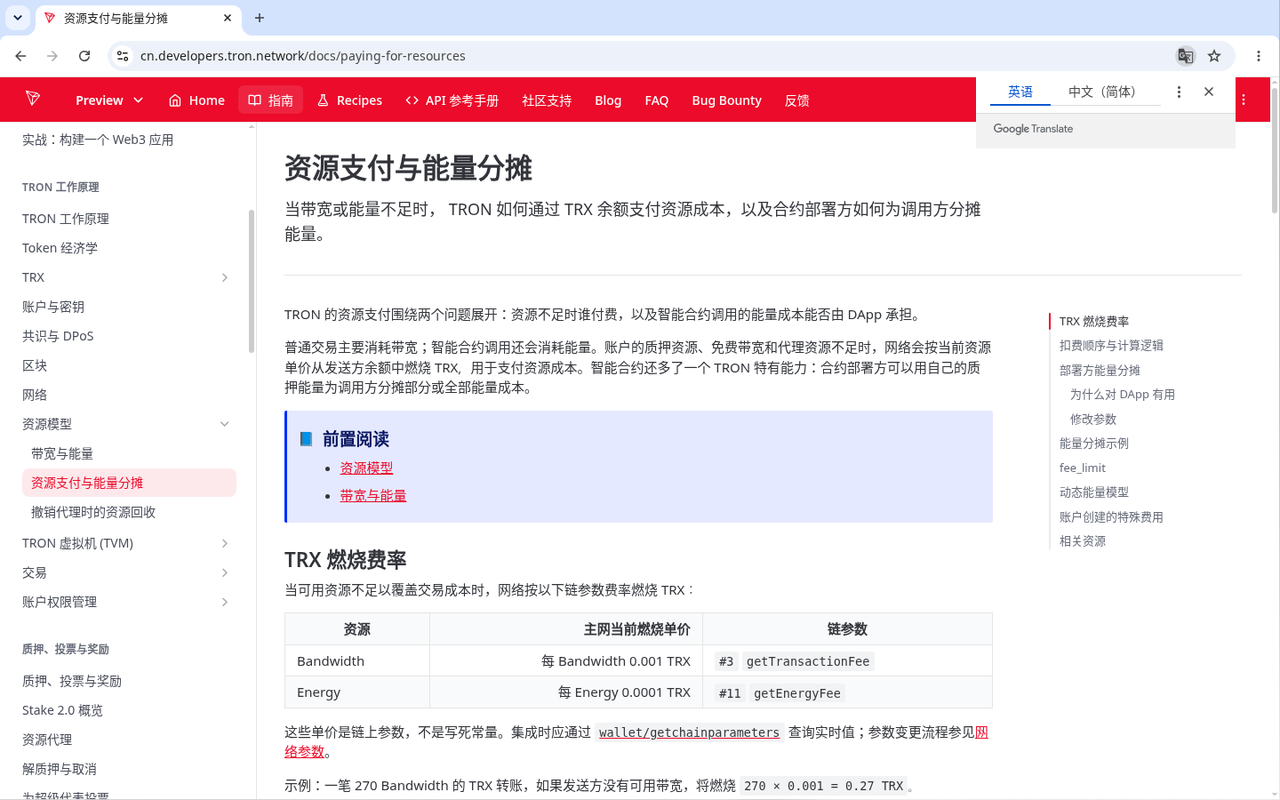
Task: Open the Google Translate icon in address bar
Action: (x=1185, y=56)
